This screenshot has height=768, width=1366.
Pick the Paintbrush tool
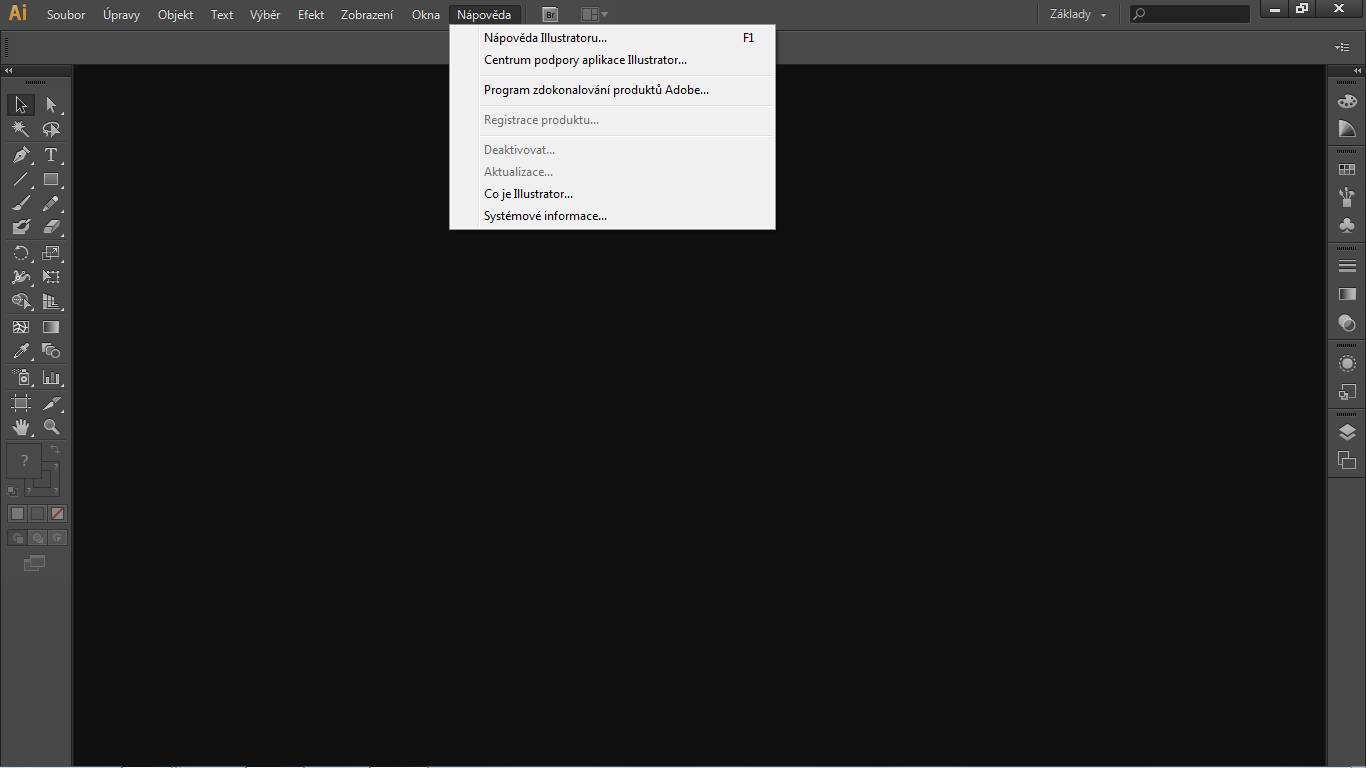point(21,203)
